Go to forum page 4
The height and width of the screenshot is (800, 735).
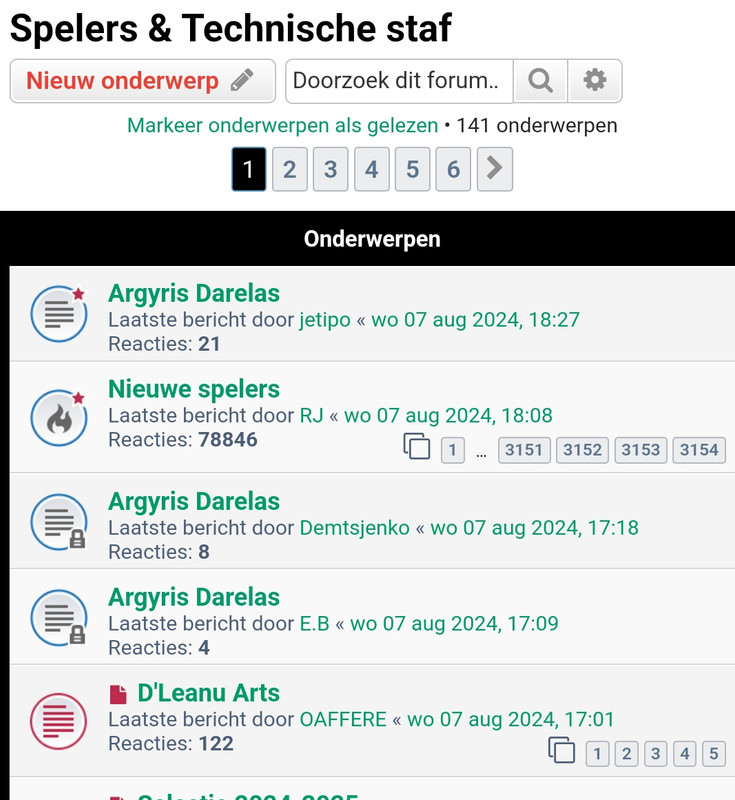372,169
